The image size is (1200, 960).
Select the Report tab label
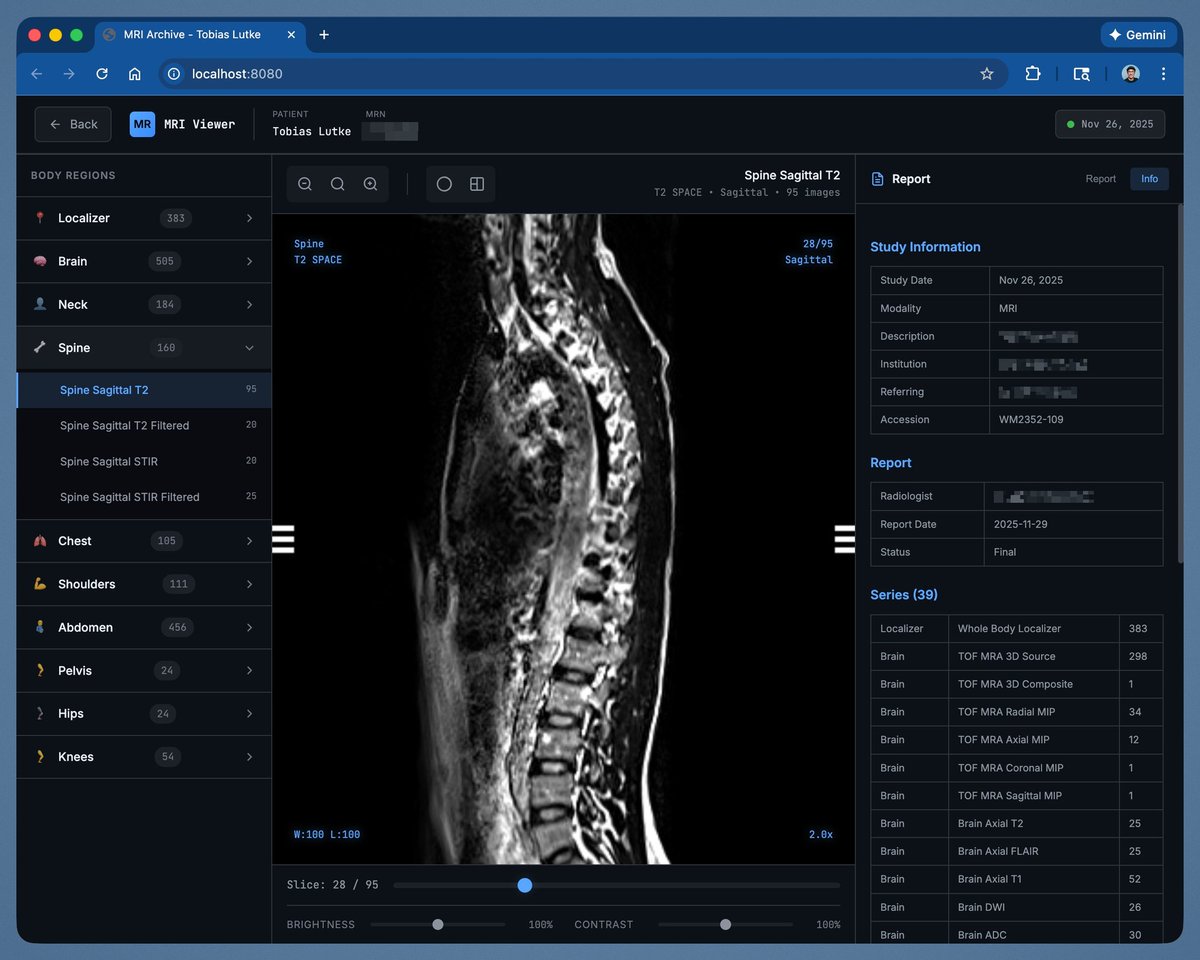[1100, 179]
